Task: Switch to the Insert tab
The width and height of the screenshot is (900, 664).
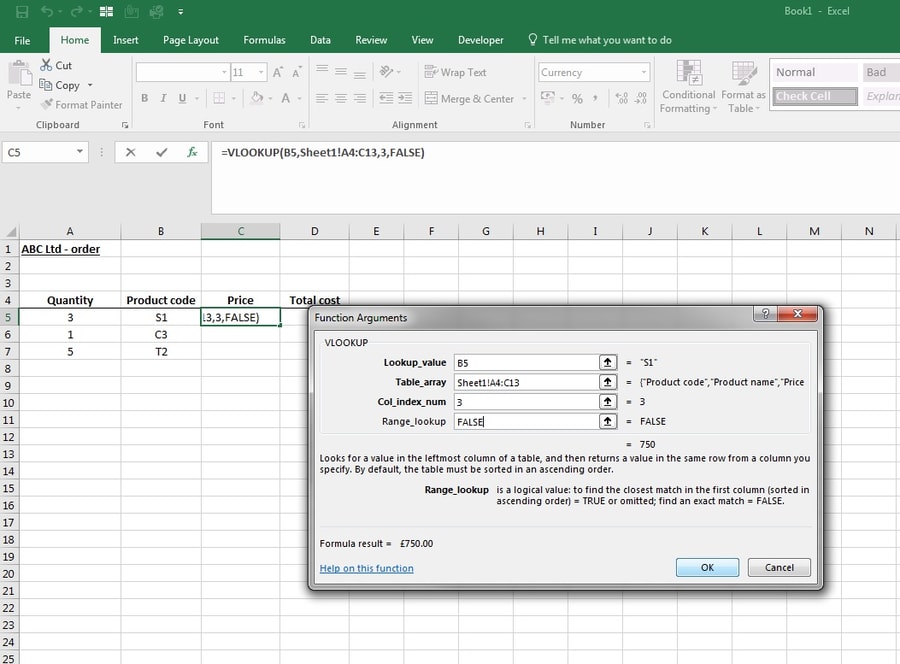Action: click(x=126, y=40)
